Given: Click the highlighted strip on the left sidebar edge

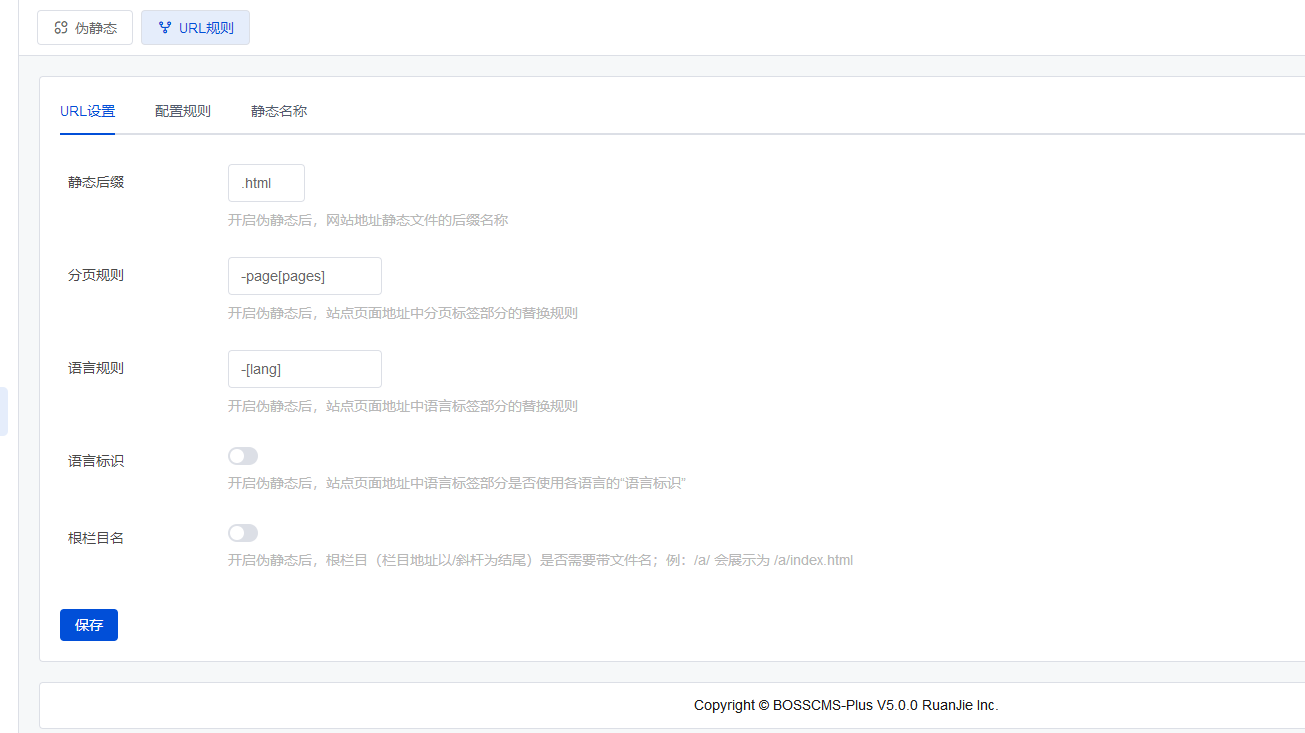Looking at the screenshot, I should click(3, 411).
